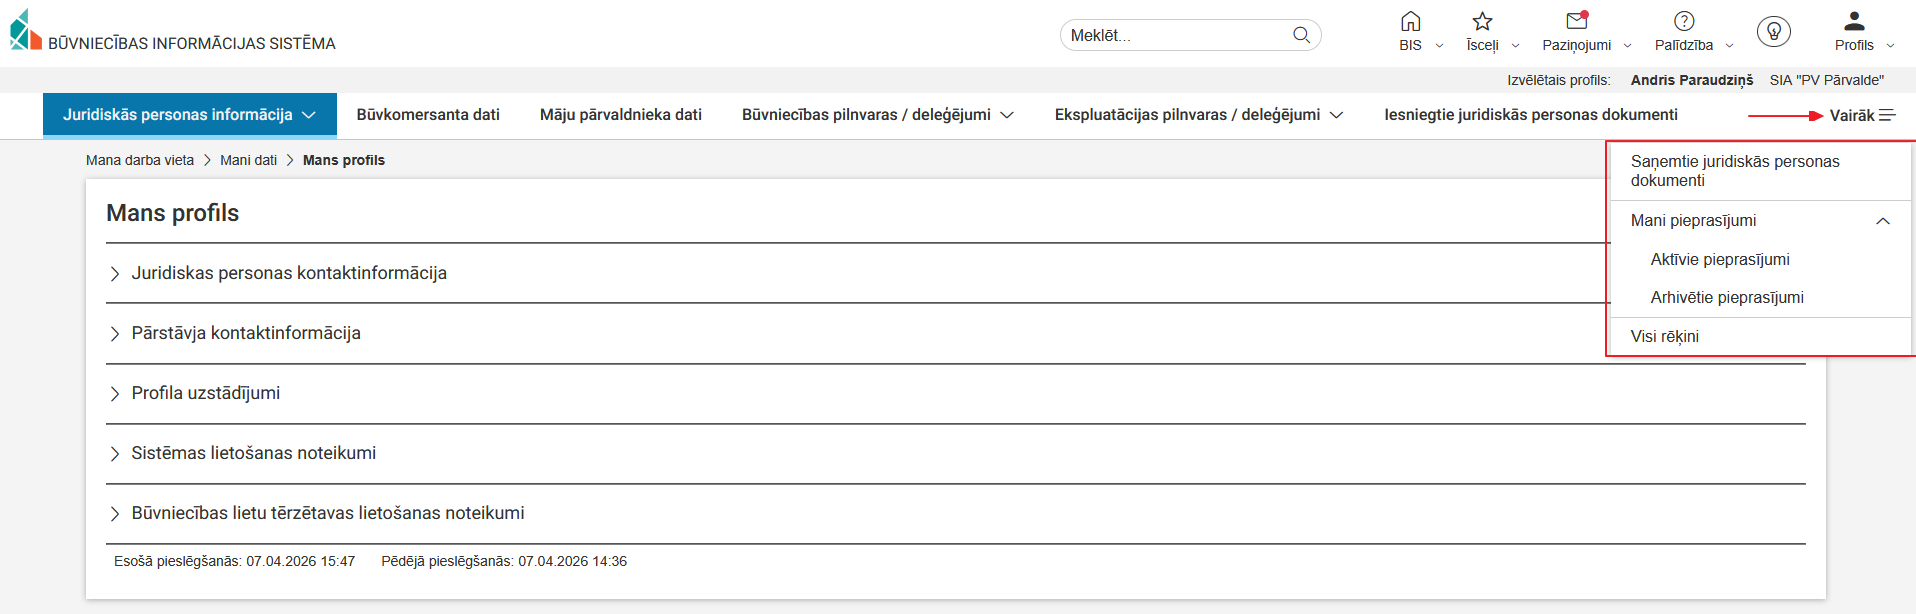The image size is (1916, 614).
Task: Click the lightbulb suggestions icon
Action: pyautogui.click(x=1774, y=32)
